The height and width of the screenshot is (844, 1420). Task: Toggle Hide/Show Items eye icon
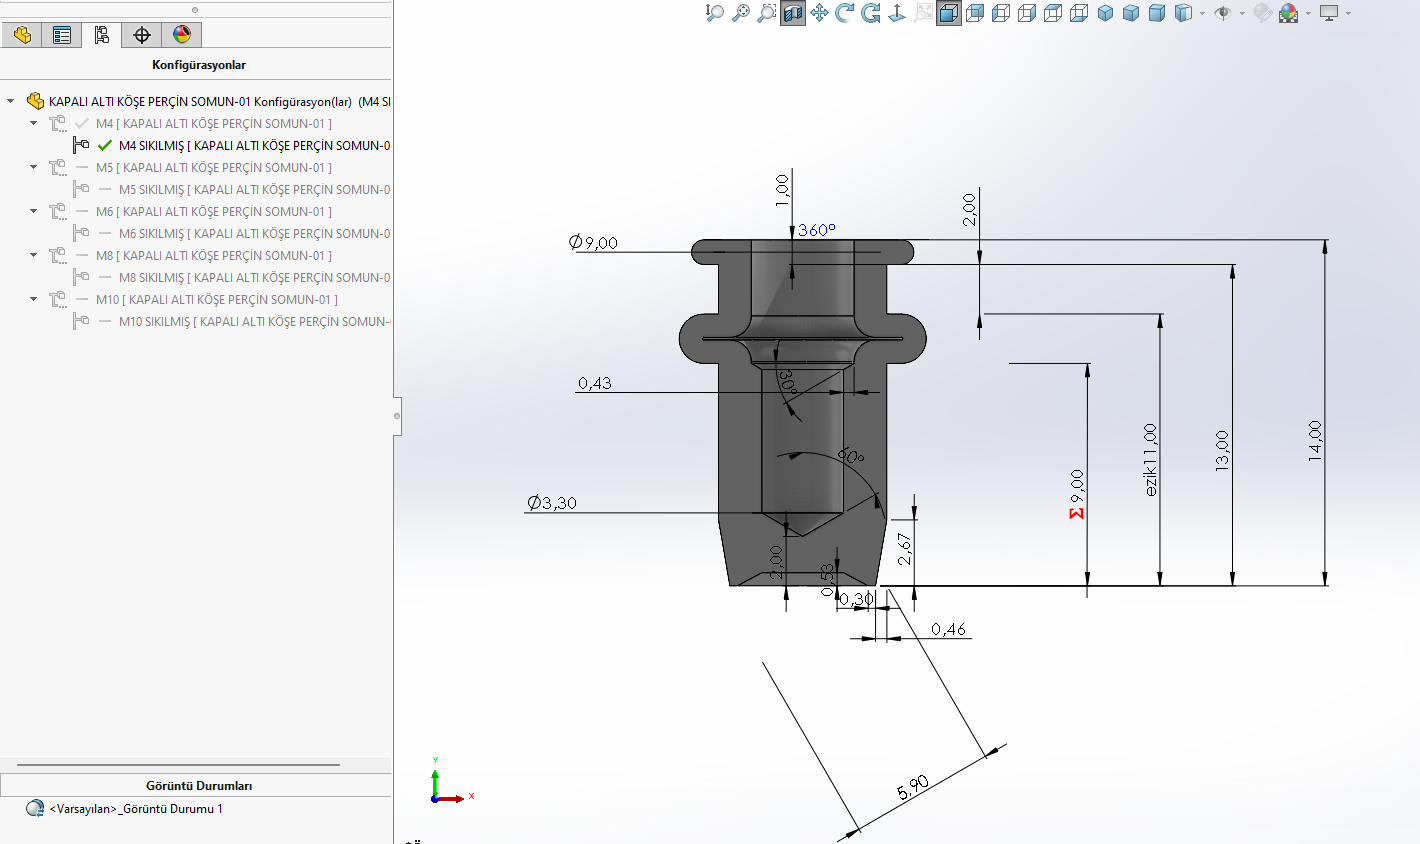(1223, 13)
